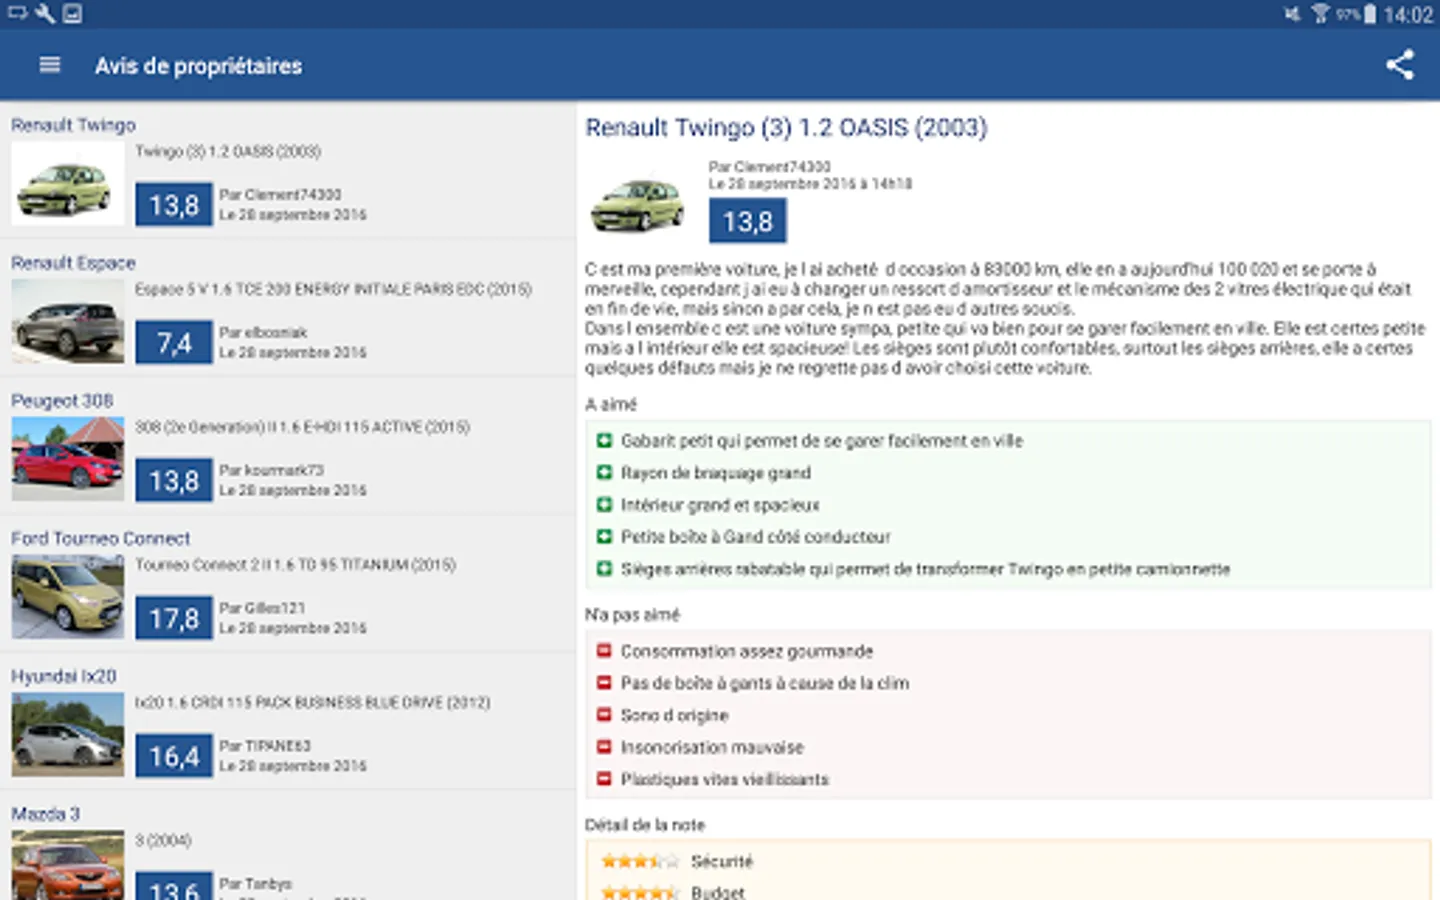This screenshot has height=900, width=1440.
Task: Tap the battery indicator in status bar
Action: coord(1370,14)
